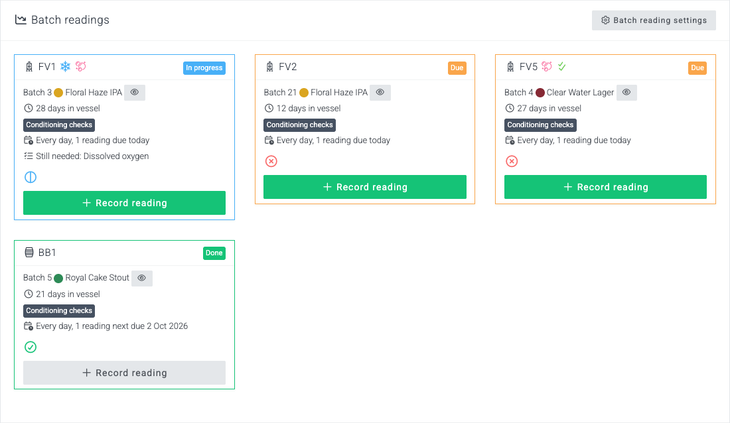Click Floral Haze IPA color dot in FV2

tap(304, 93)
